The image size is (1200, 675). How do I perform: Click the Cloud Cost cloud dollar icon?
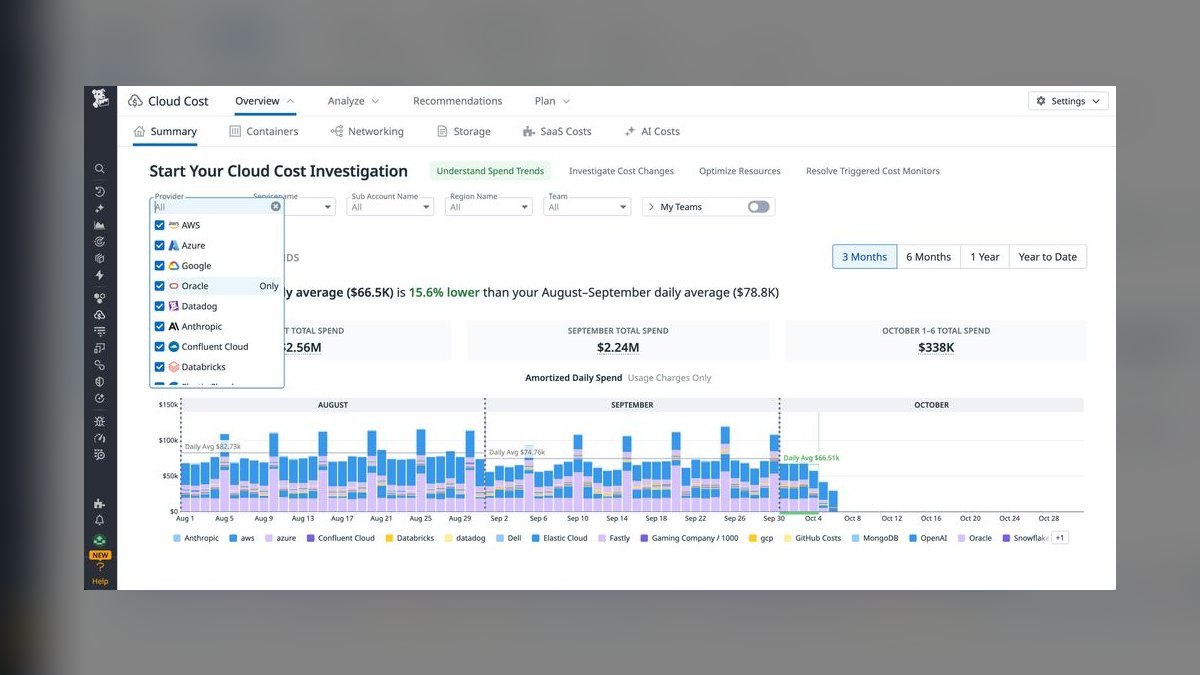[136, 101]
